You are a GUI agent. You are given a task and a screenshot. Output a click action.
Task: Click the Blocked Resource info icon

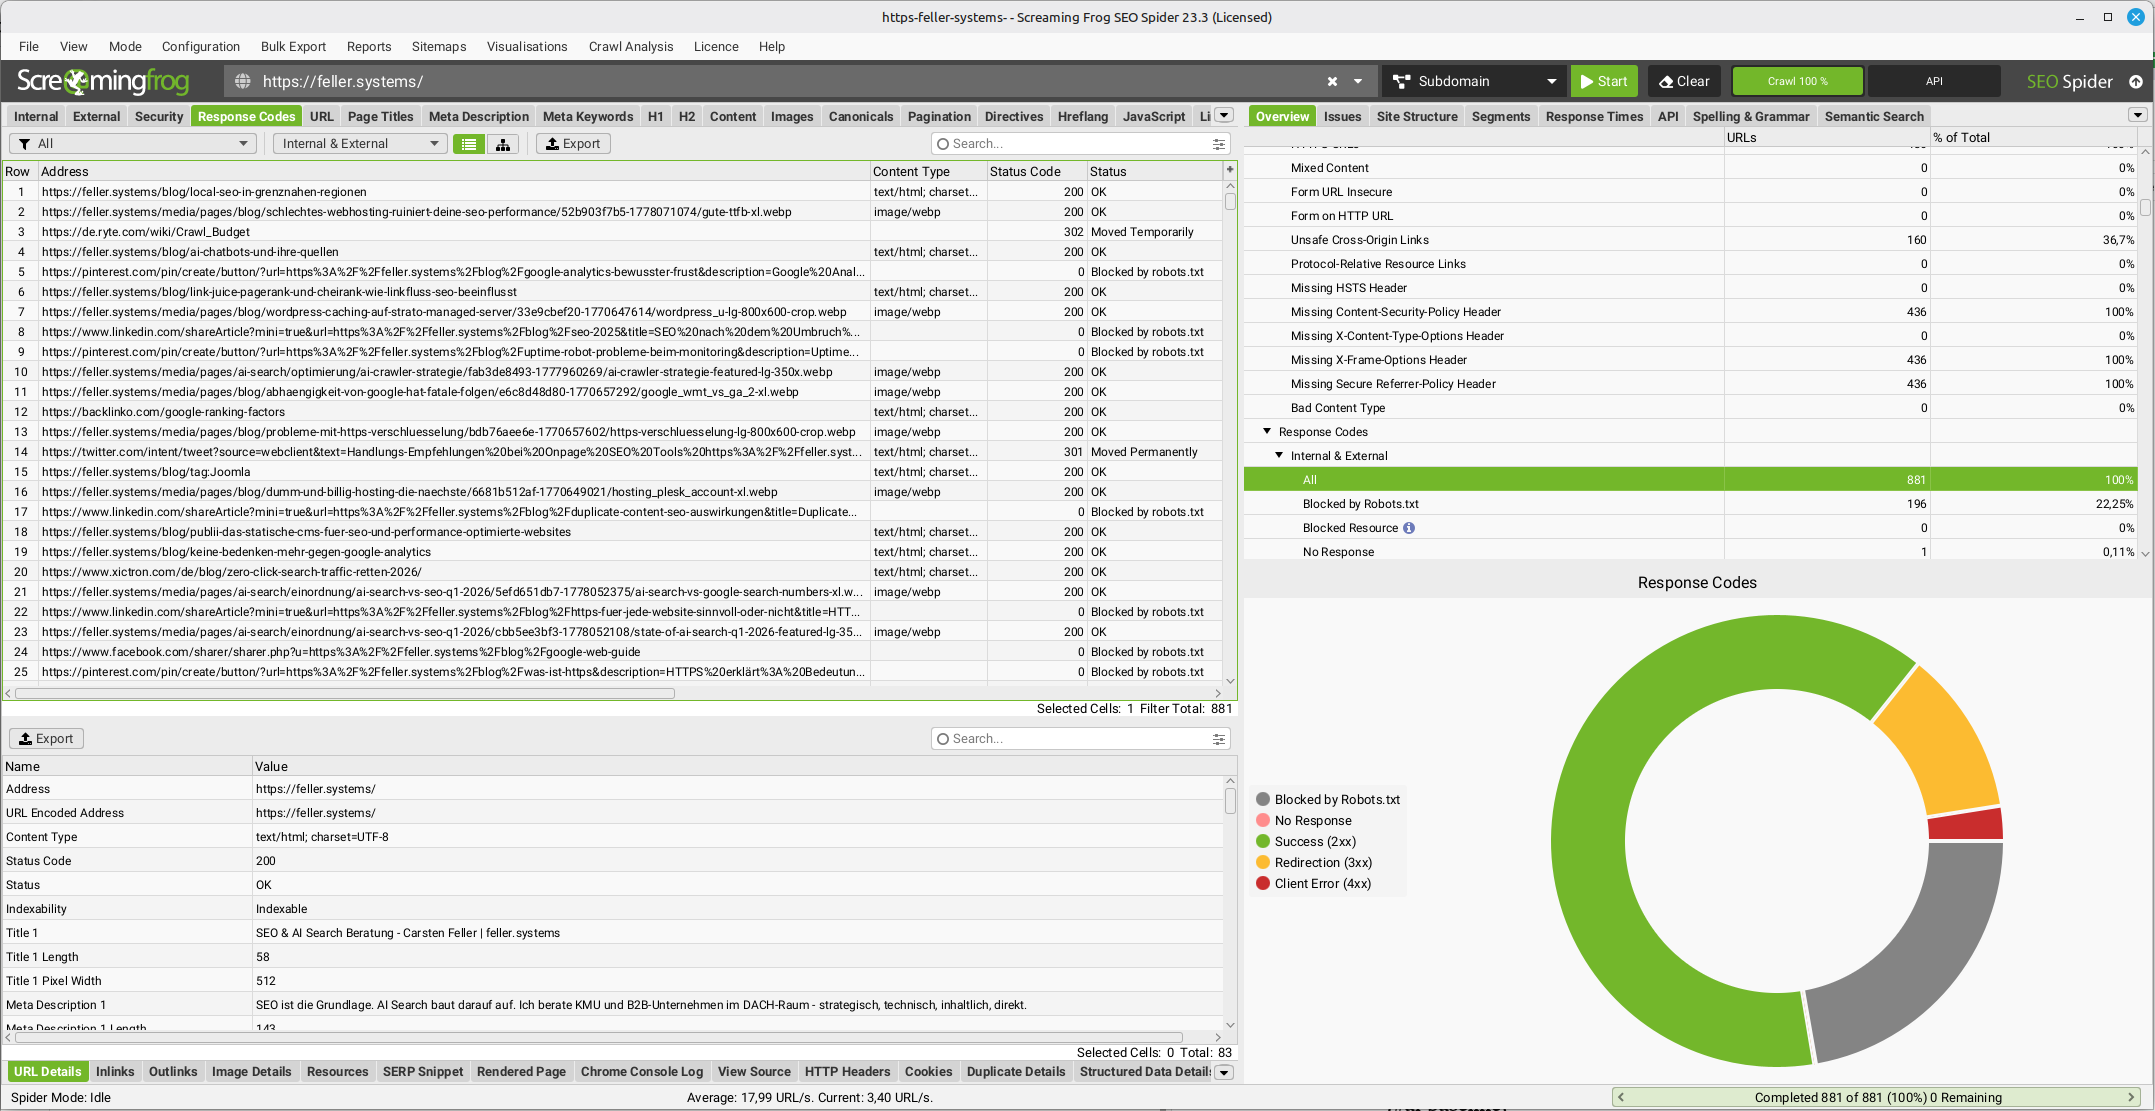click(x=1409, y=528)
